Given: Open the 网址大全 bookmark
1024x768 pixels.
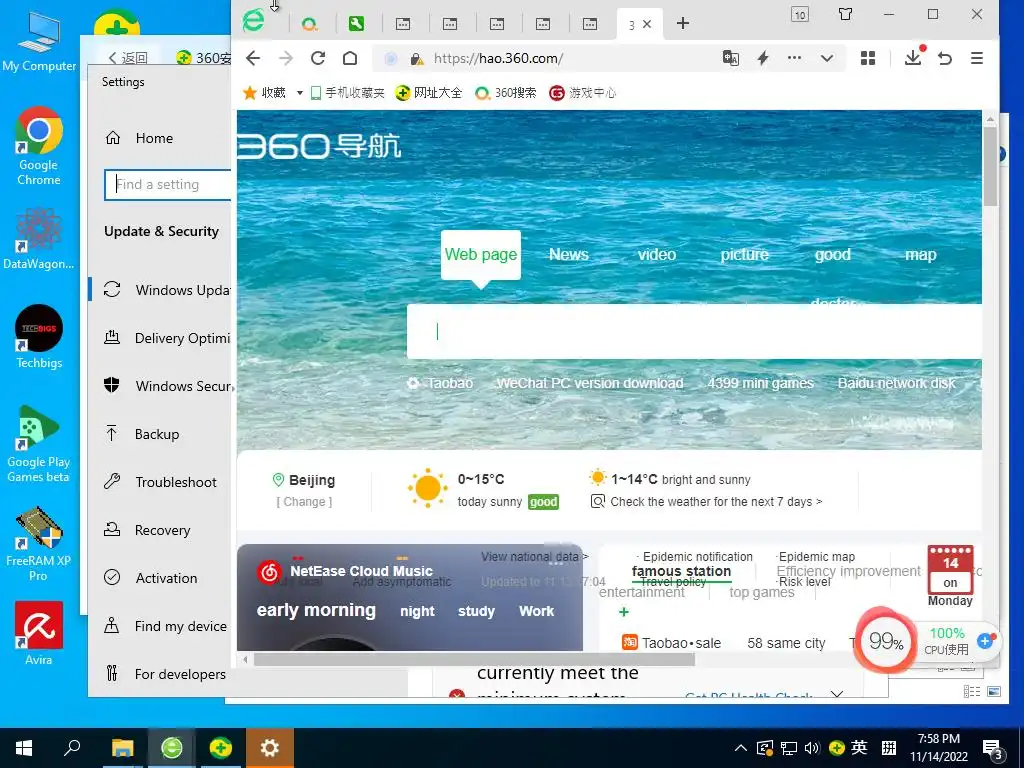Looking at the screenshot, I should (428, 93).
